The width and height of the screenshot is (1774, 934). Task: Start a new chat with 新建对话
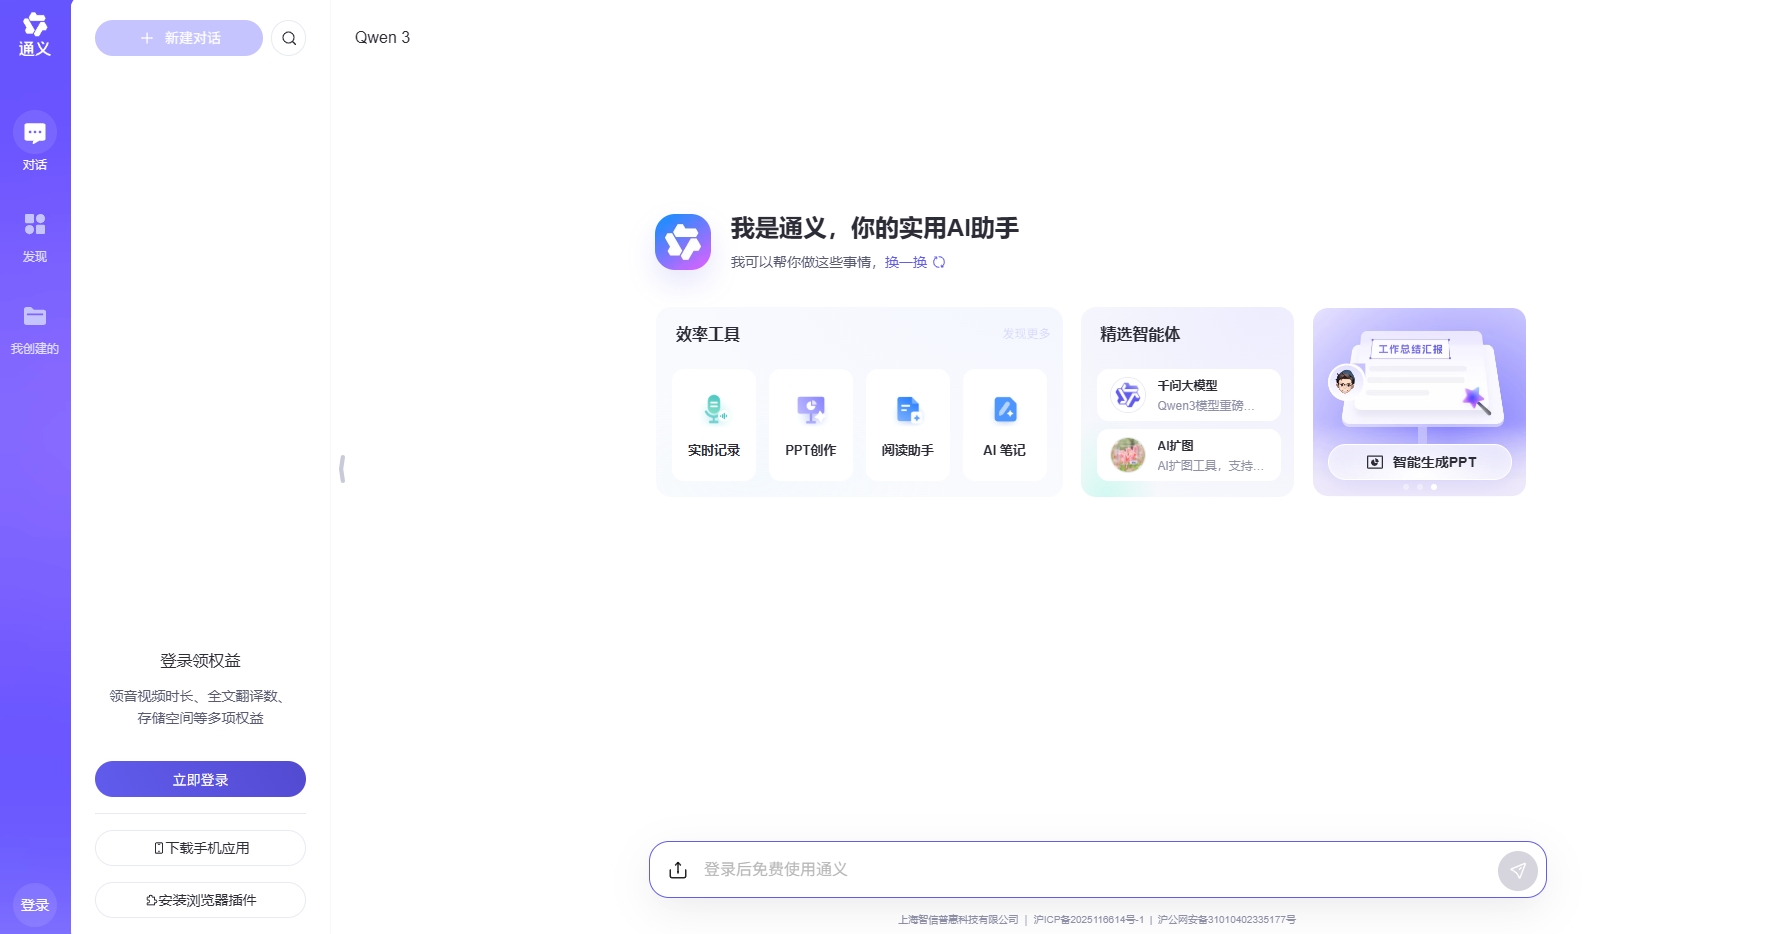tap(179, 38)
